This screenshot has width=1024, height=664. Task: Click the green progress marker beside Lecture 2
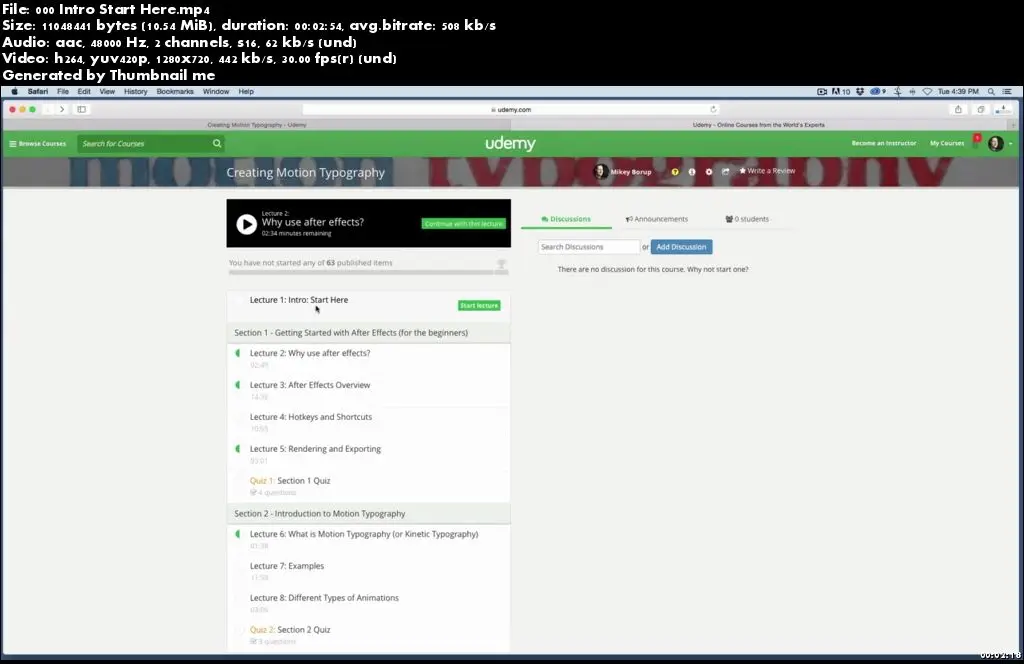pyautogui.click(x=238, y=353)
